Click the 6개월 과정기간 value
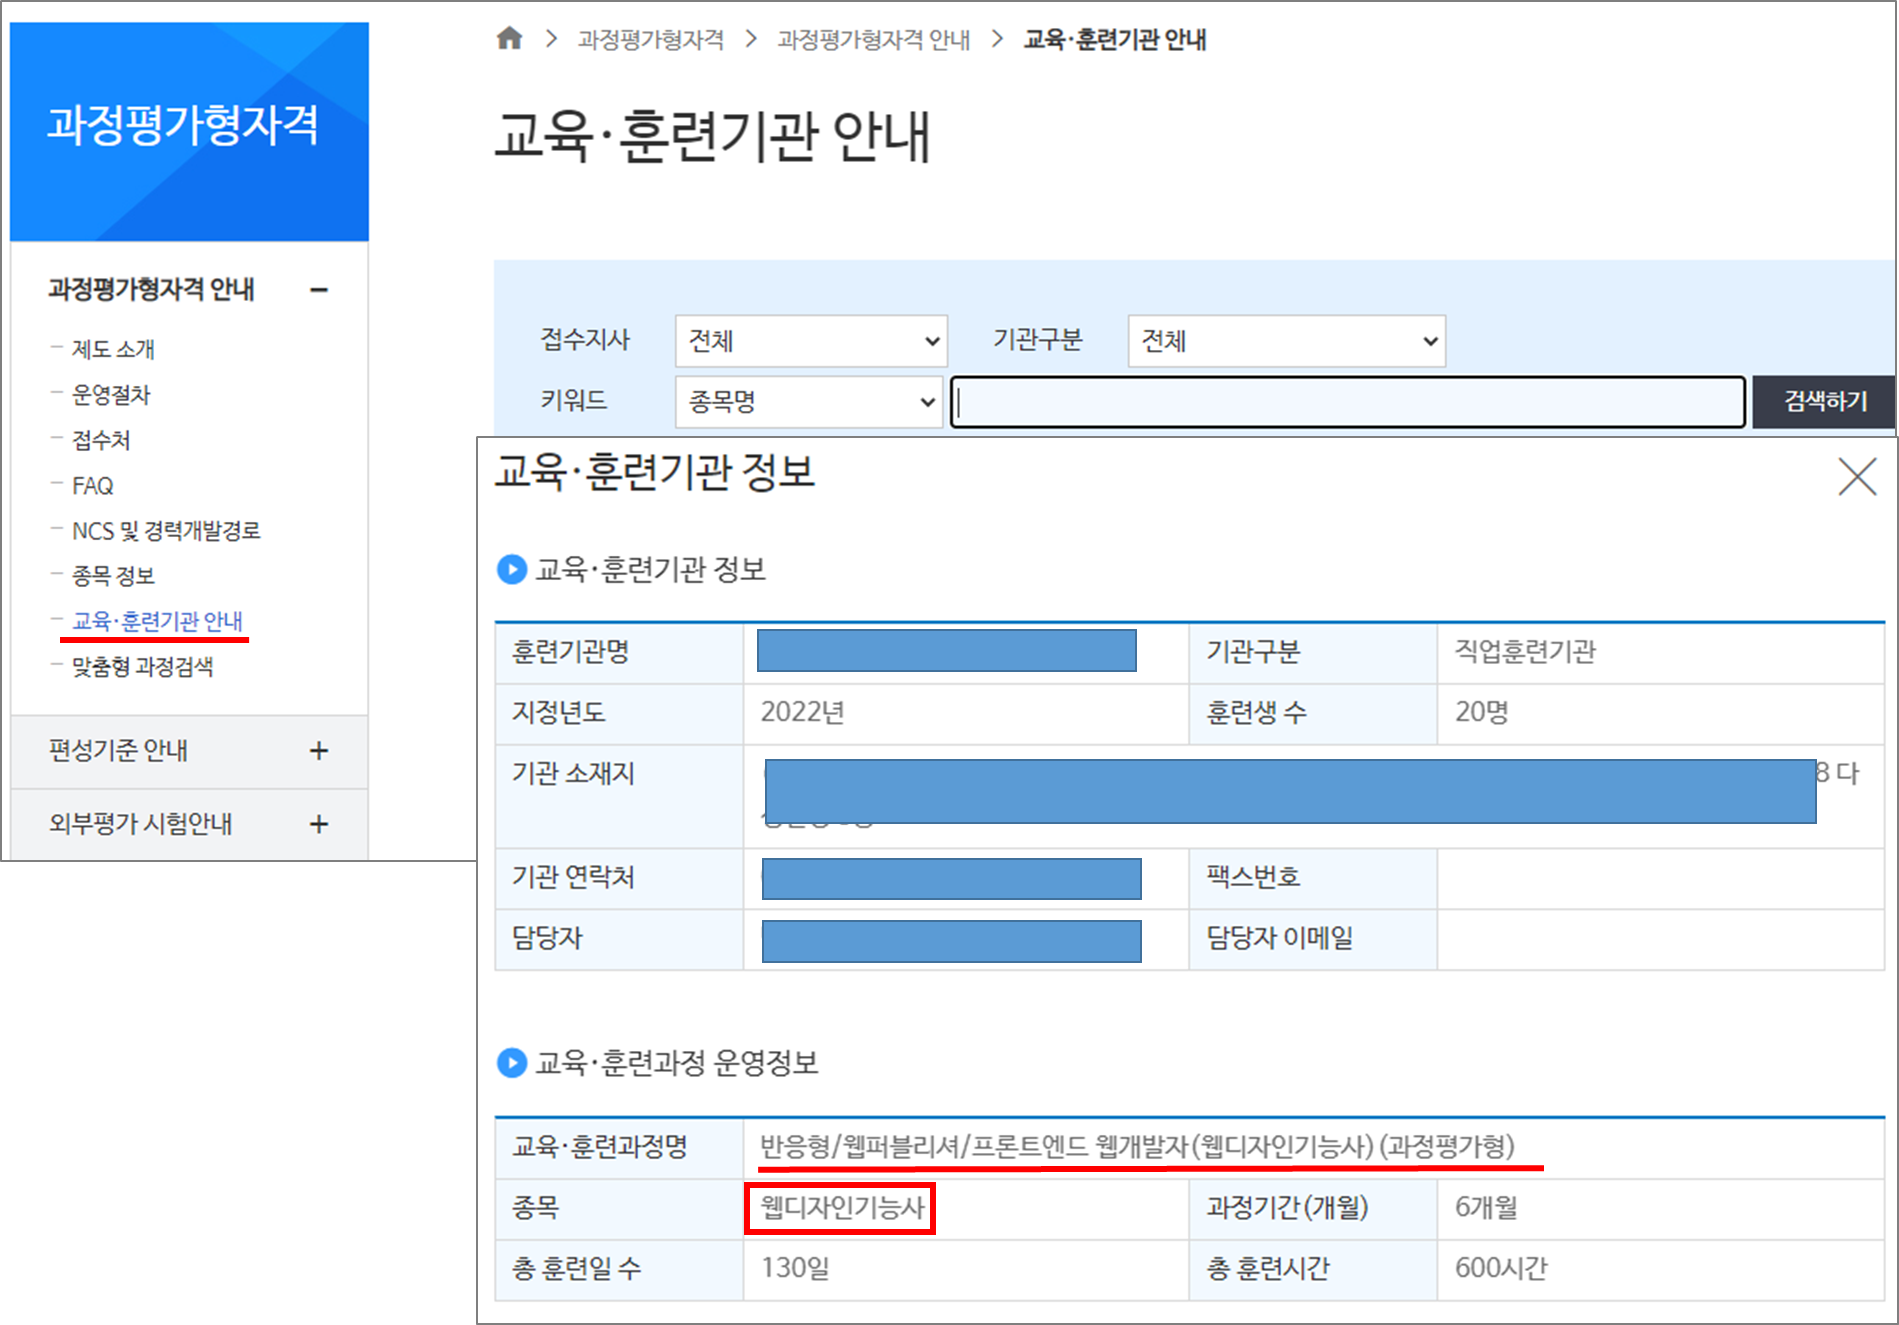1899x1325 pixels. (x=1486, y=1208)
